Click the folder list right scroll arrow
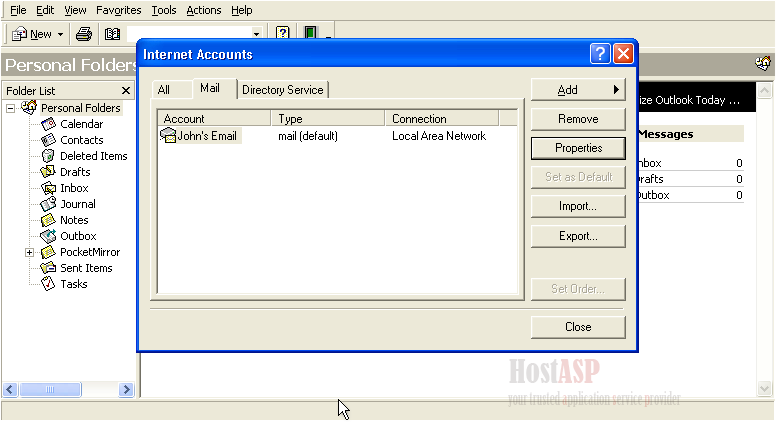776x422 pixels. [x=126, y=389]
